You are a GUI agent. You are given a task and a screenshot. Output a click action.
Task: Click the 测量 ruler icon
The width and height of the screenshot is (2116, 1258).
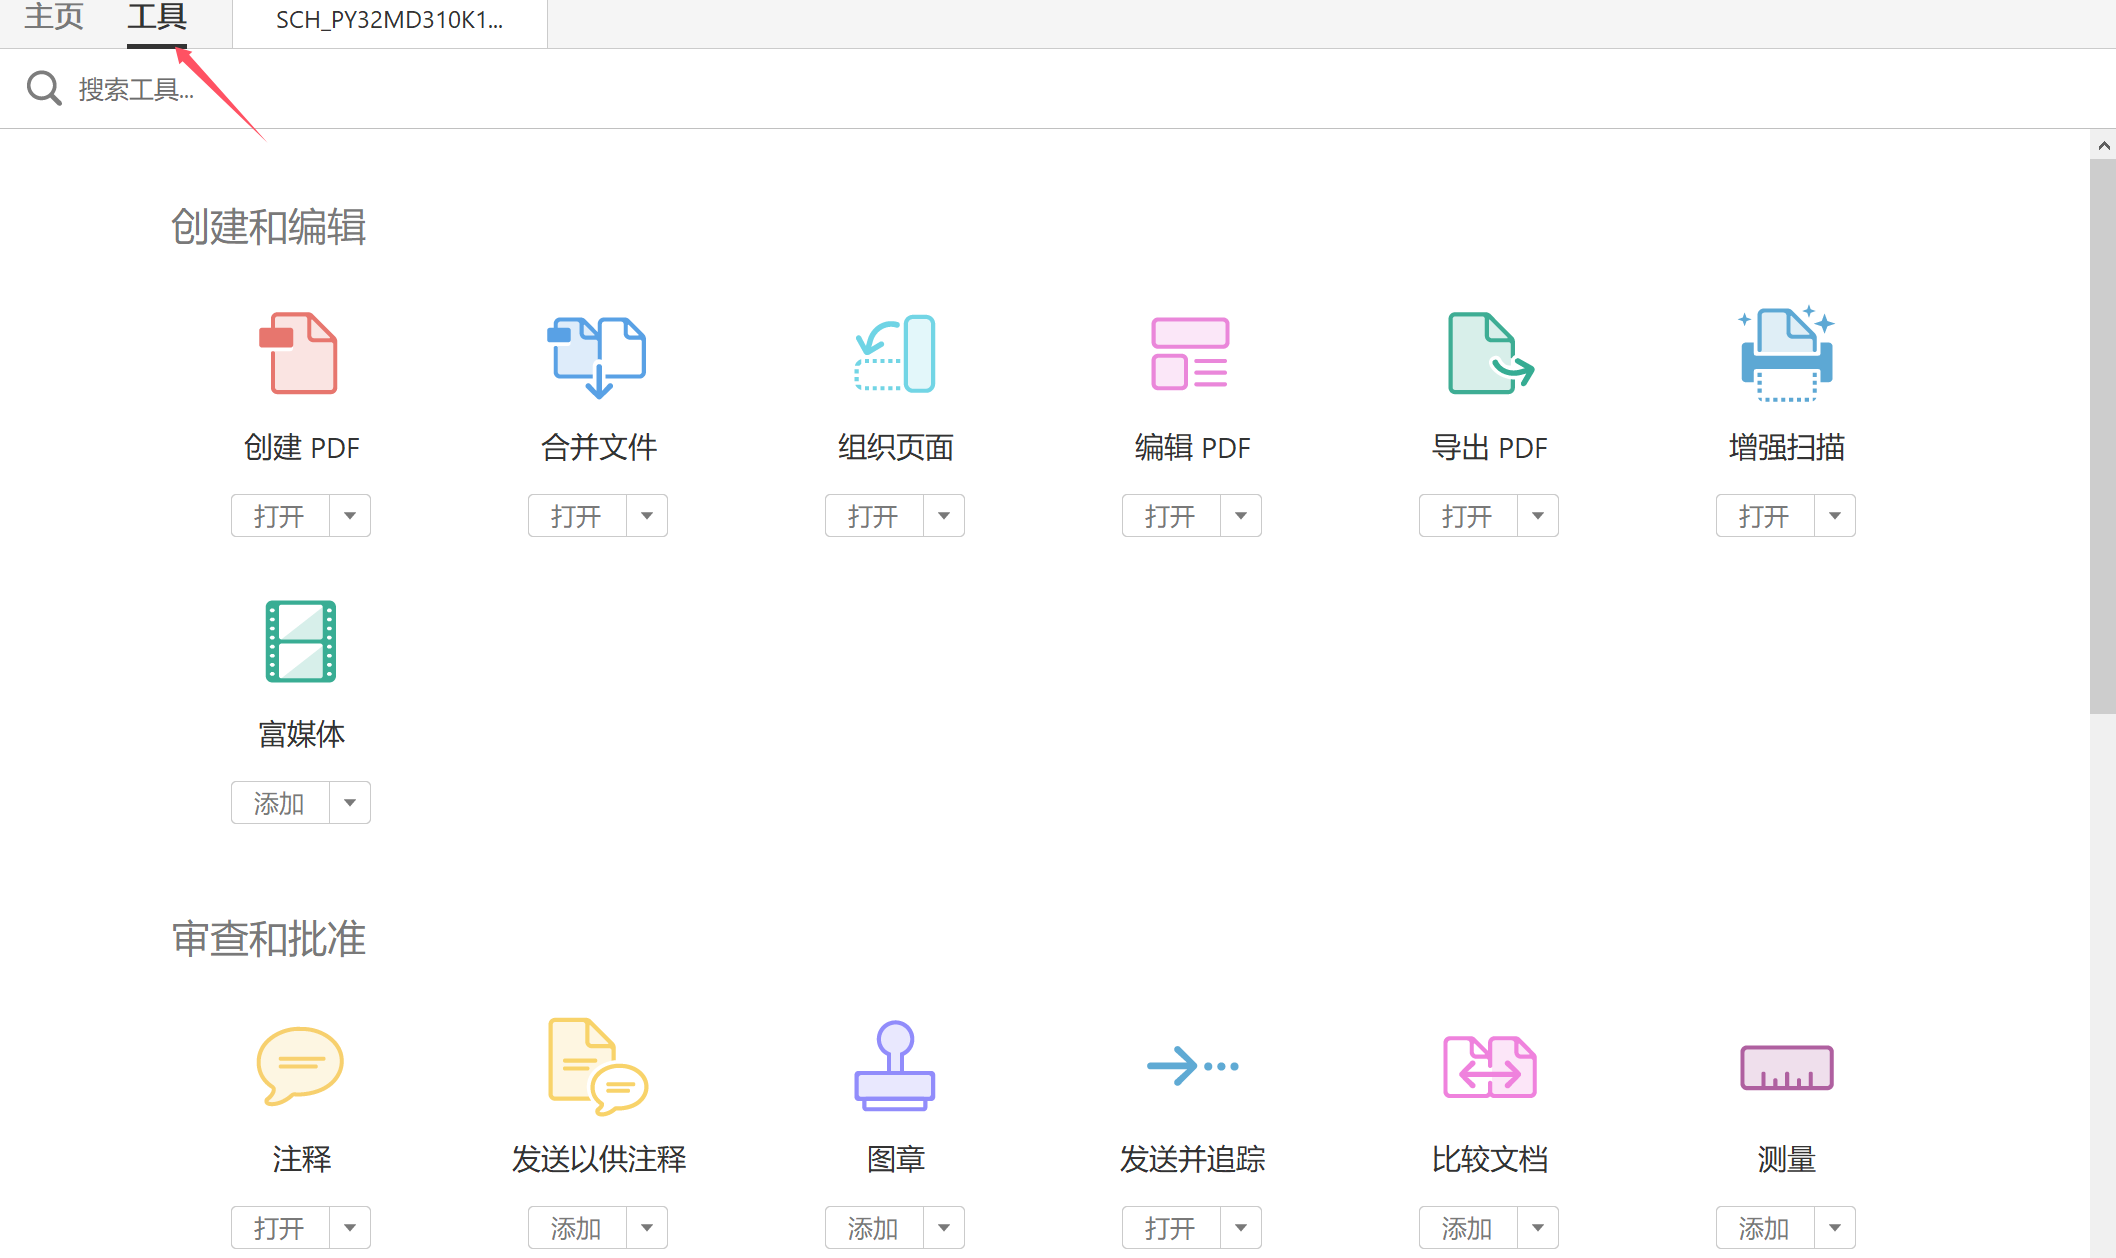click(1786, 1067)
